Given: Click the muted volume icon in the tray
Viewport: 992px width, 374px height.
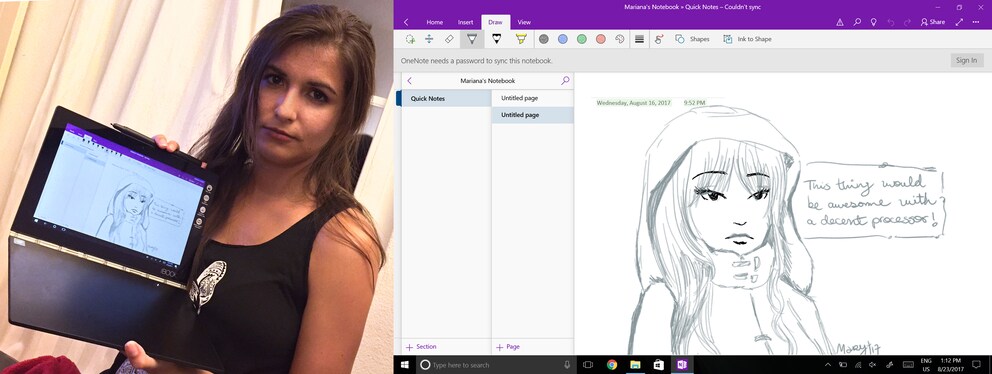Looking at the screenshot, I should coord(873,365).
